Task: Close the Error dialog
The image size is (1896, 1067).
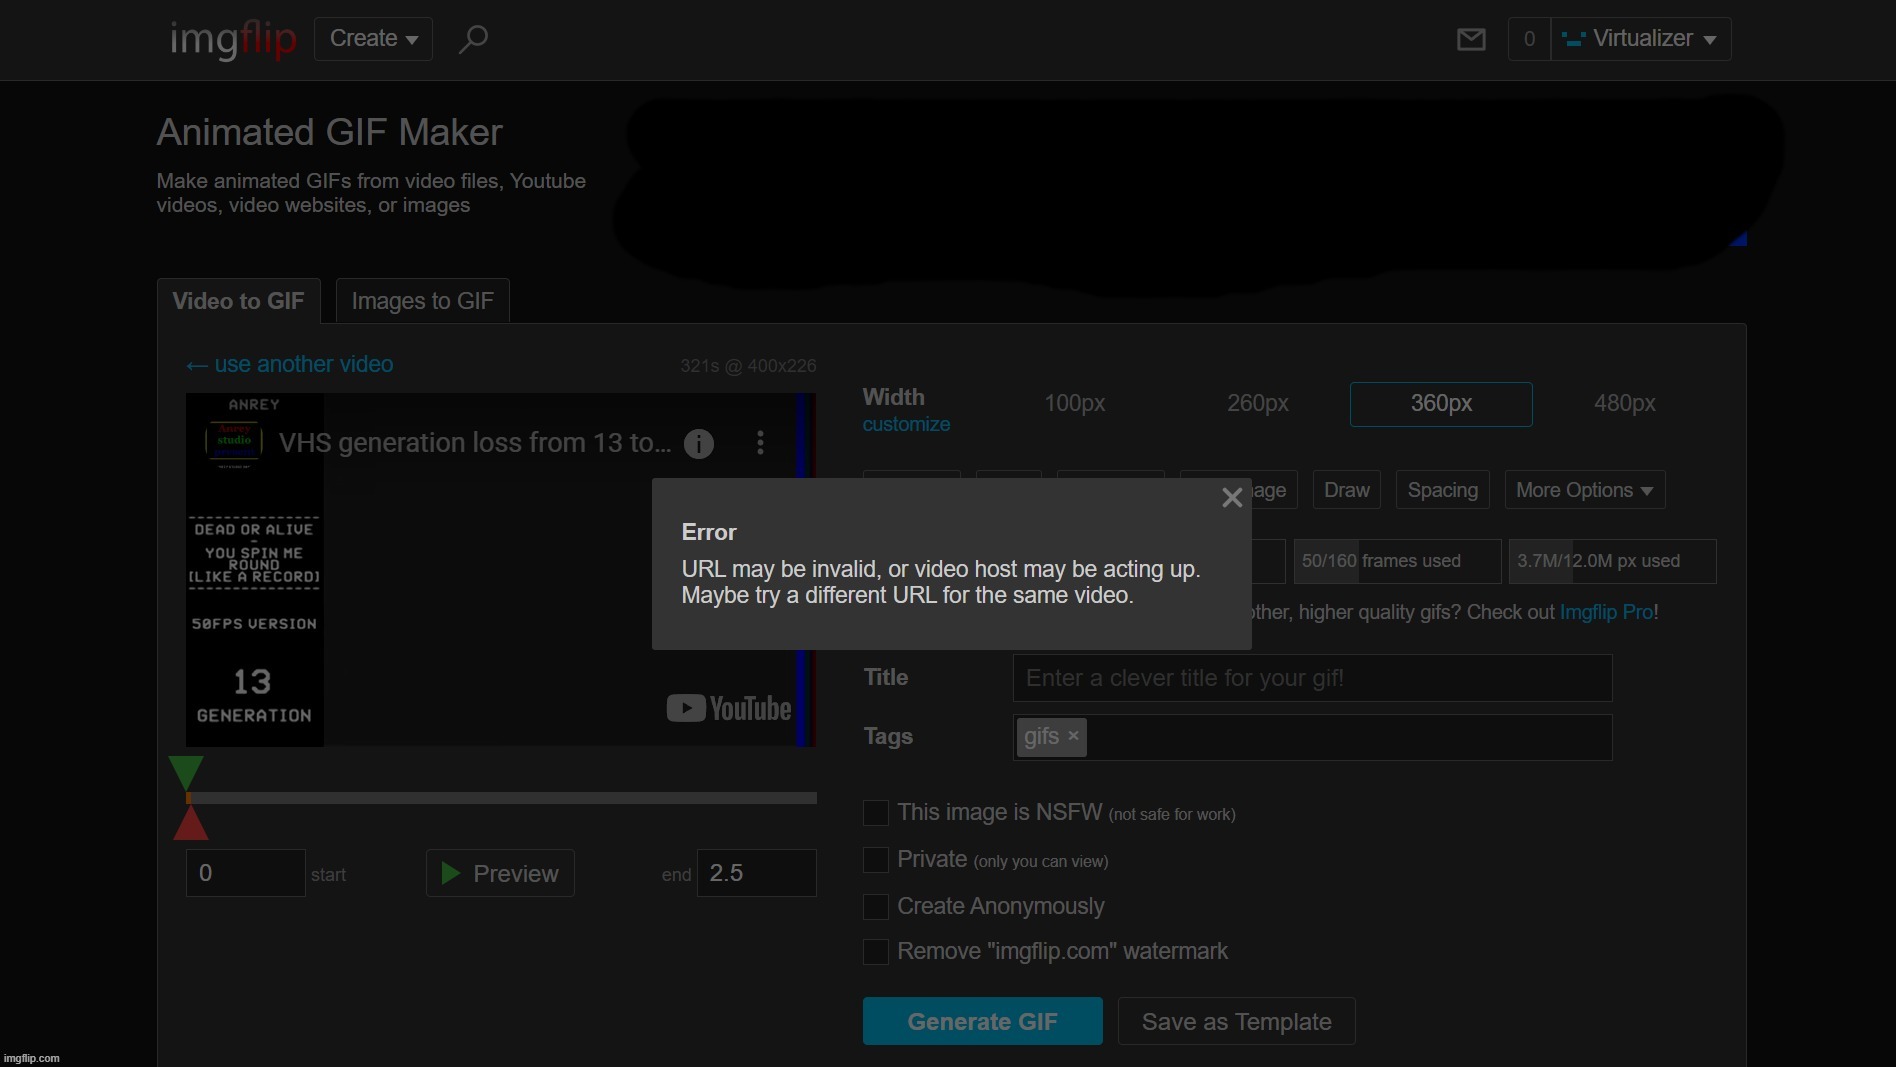Action: tap(1232, 497)
